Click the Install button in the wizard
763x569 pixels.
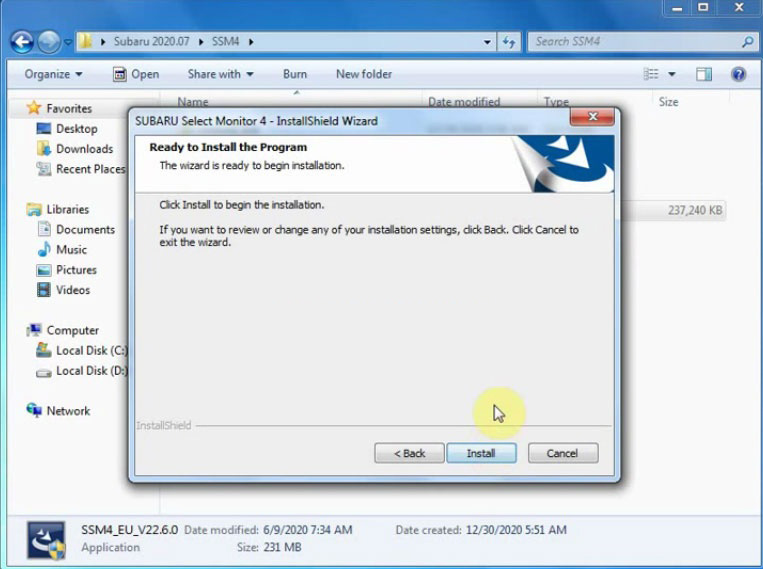(481, 453)
